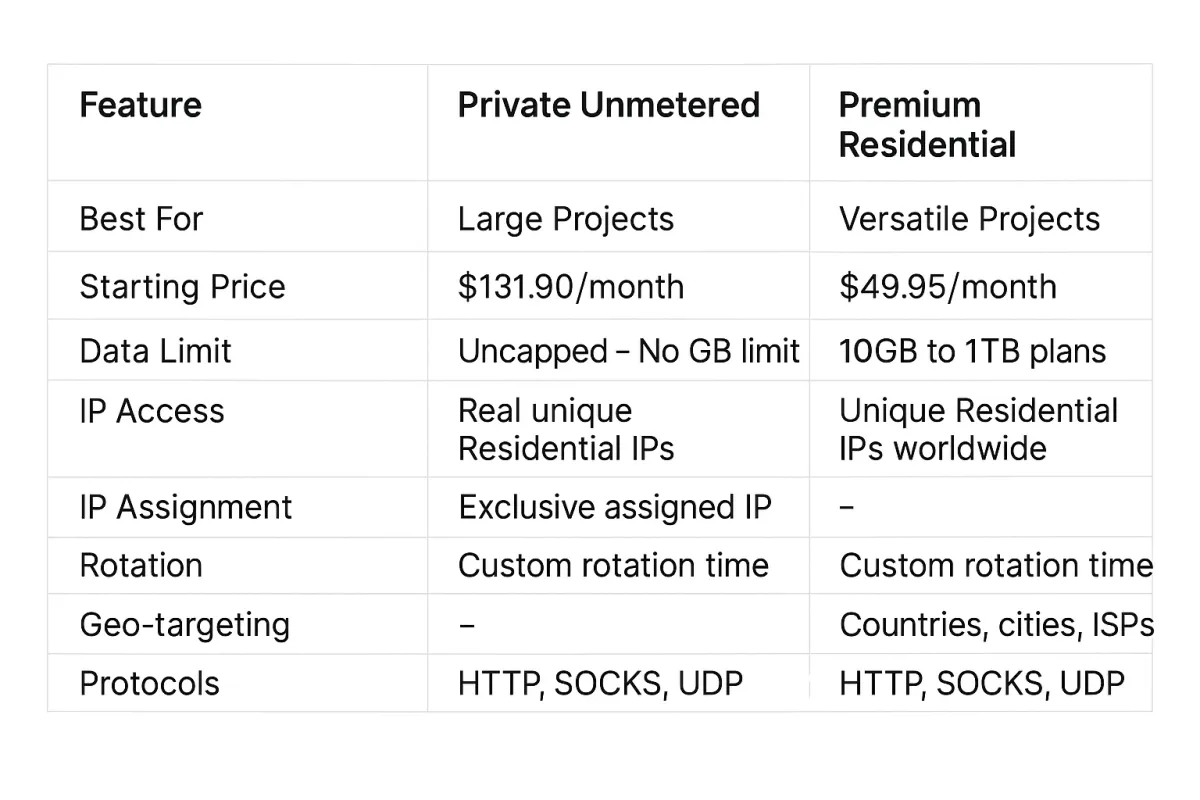Click the Large Projects cell
This screenshot has width=1200, height=800.
(566, 219)
